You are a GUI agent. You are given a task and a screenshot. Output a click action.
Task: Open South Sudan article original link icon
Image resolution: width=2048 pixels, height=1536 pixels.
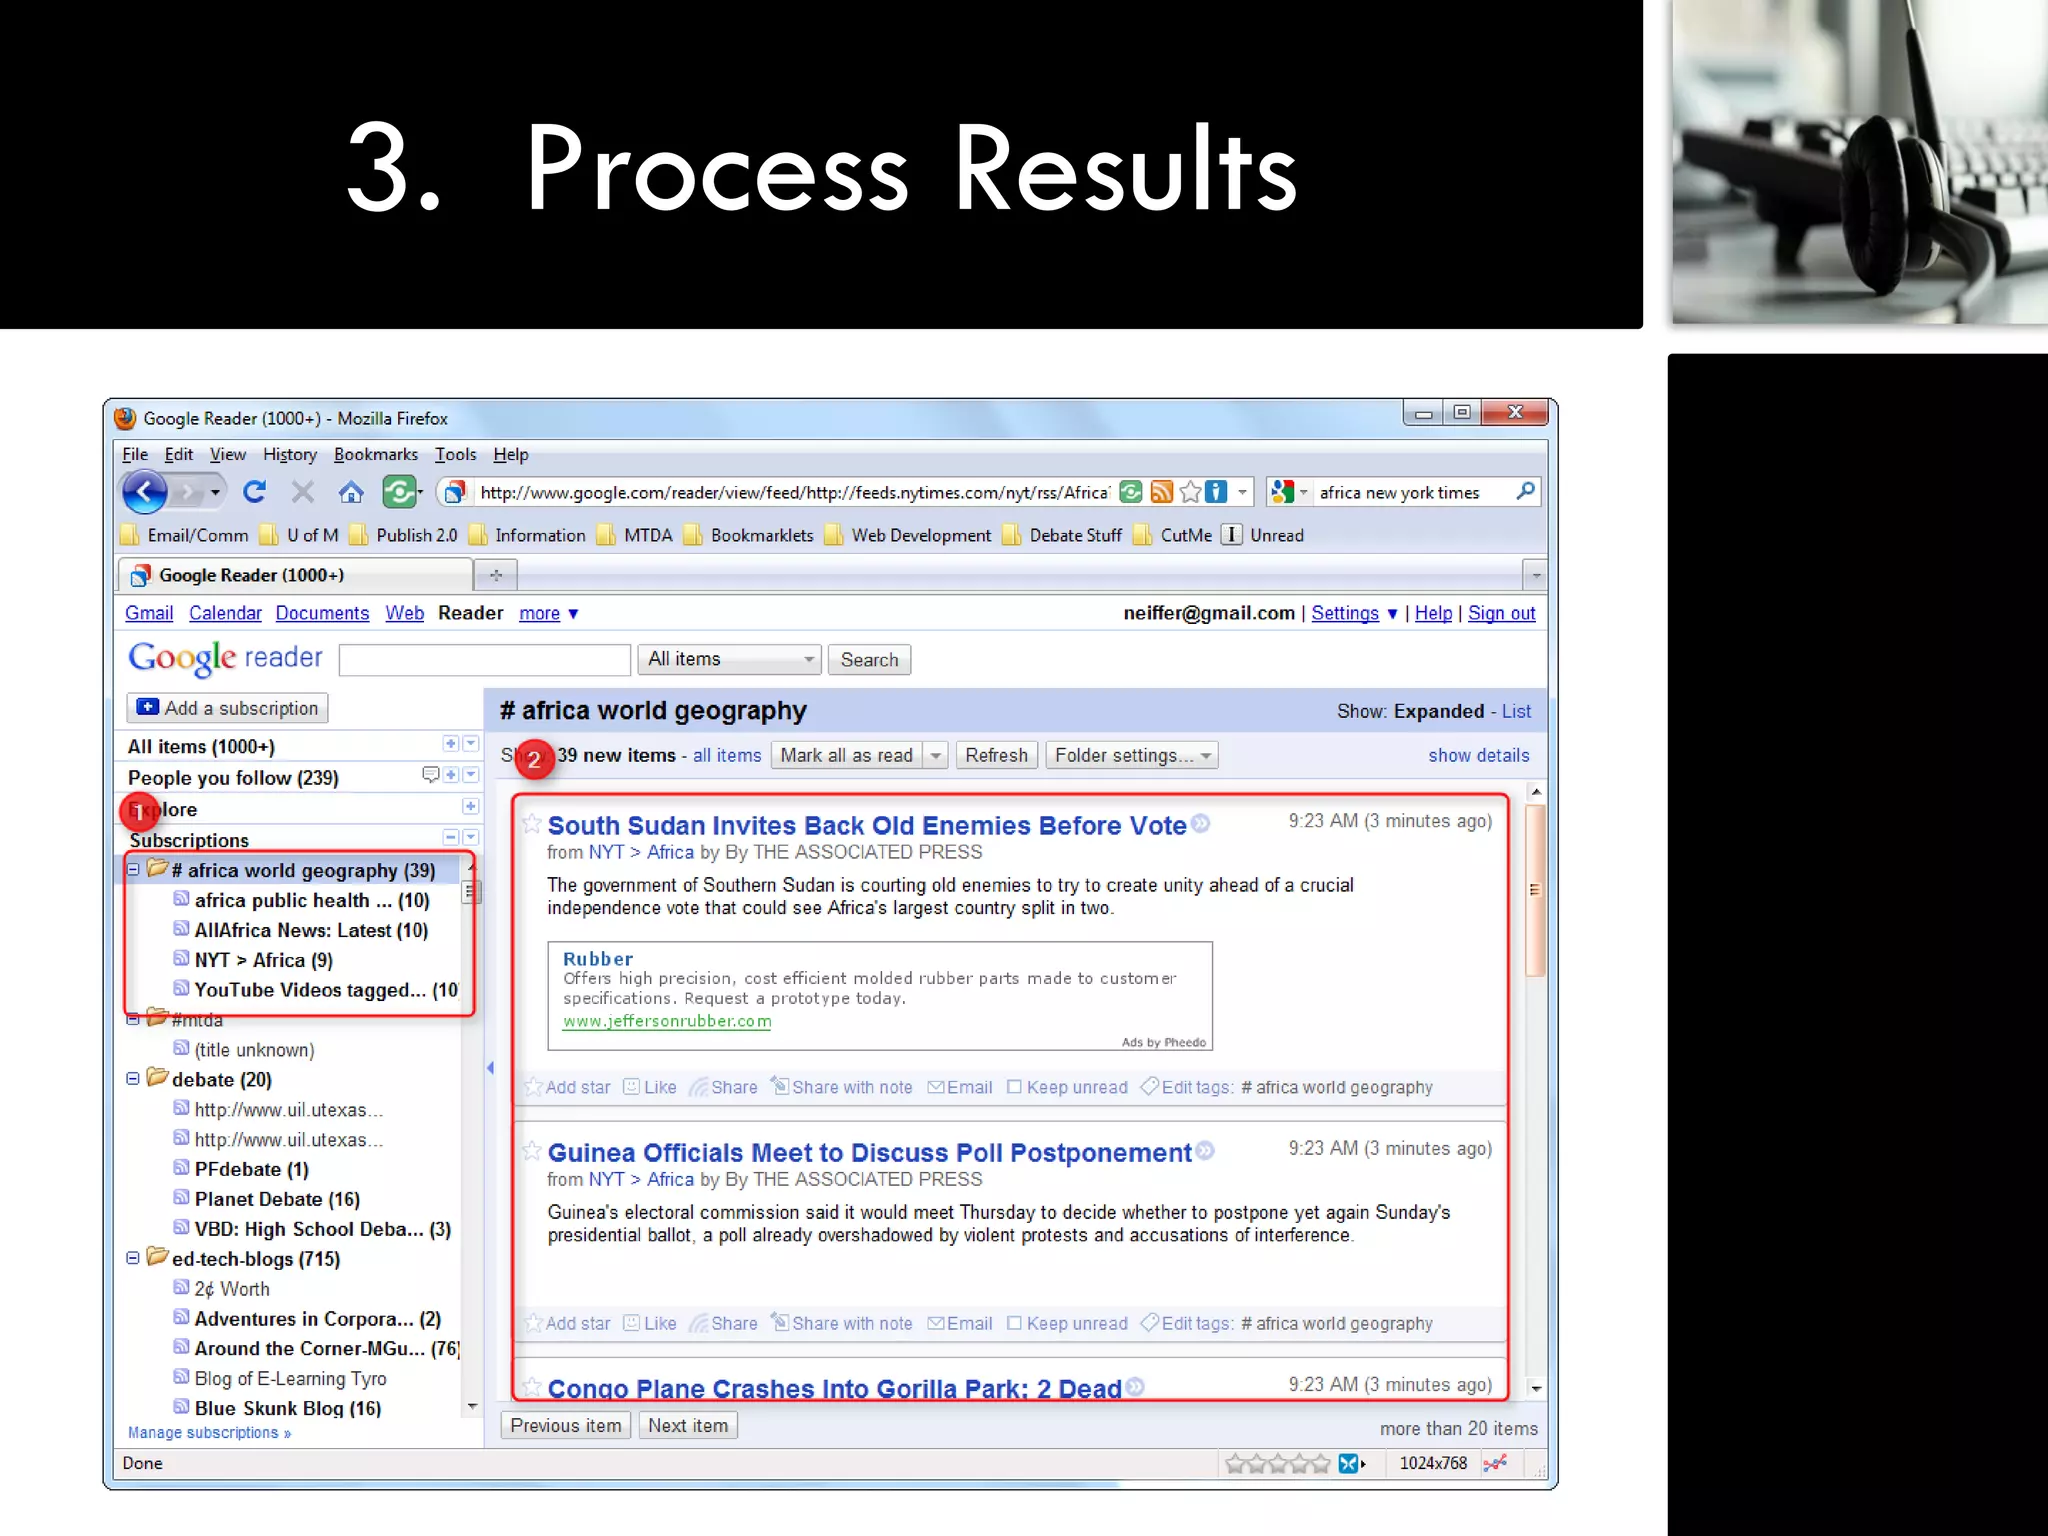(1201, 823)
